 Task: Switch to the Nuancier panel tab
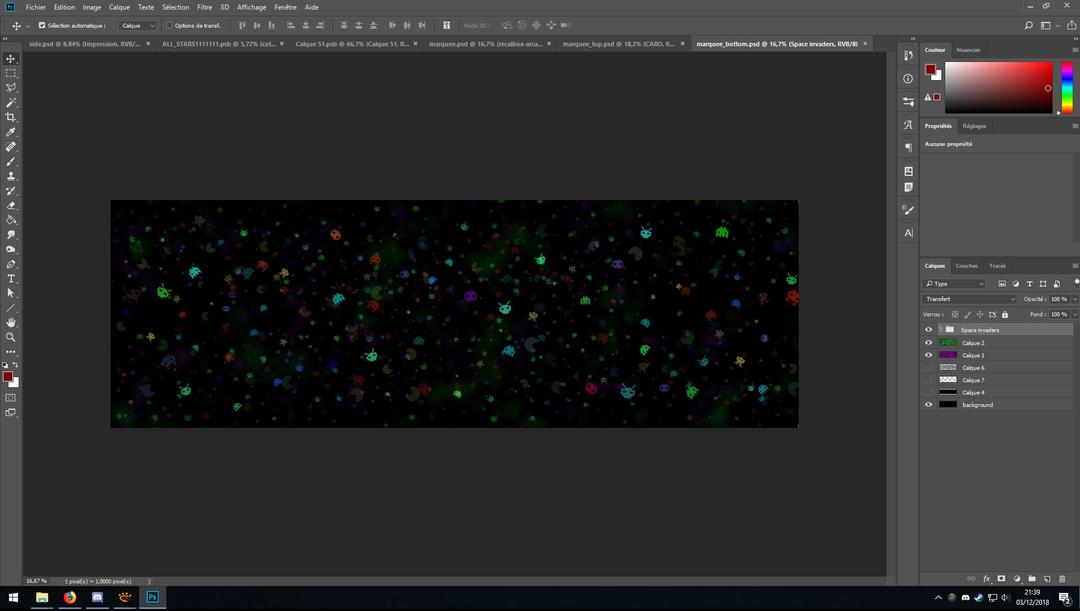968,50
